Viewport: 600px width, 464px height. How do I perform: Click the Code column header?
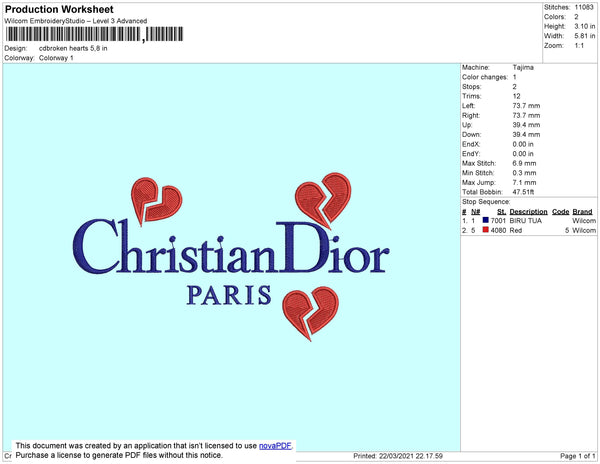coord(561,212)
